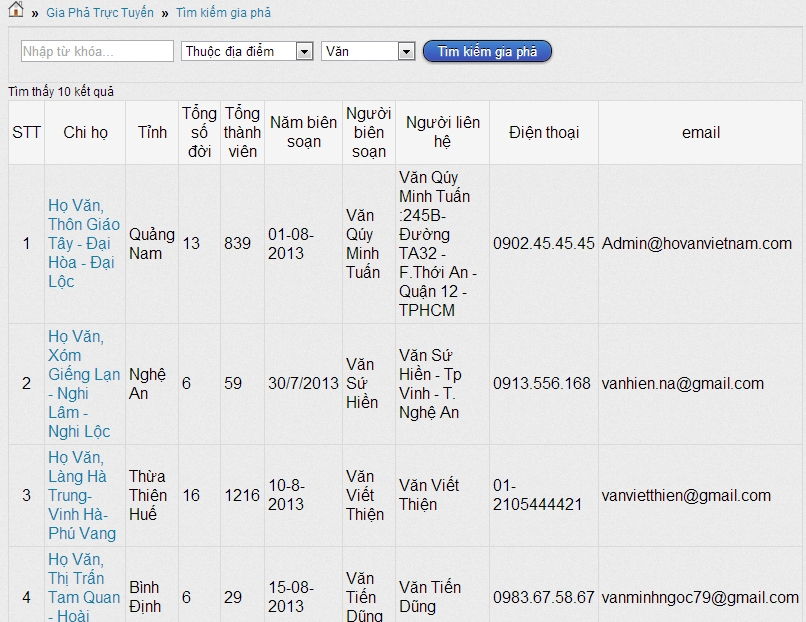
Task: Click phone number 0913.556.168 cell
Action: [x=541, y=383]
